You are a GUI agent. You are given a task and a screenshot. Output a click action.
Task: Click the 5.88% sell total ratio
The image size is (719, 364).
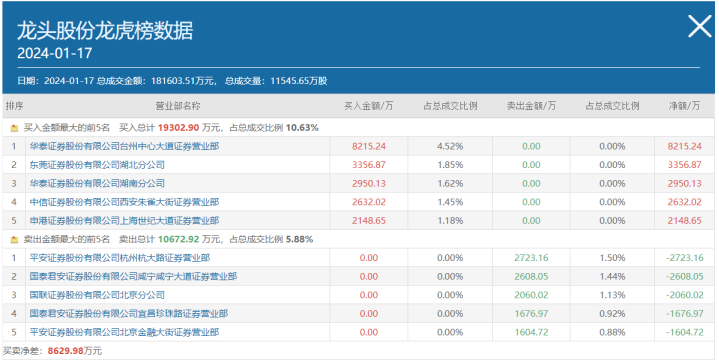click(x=299, y=239)
